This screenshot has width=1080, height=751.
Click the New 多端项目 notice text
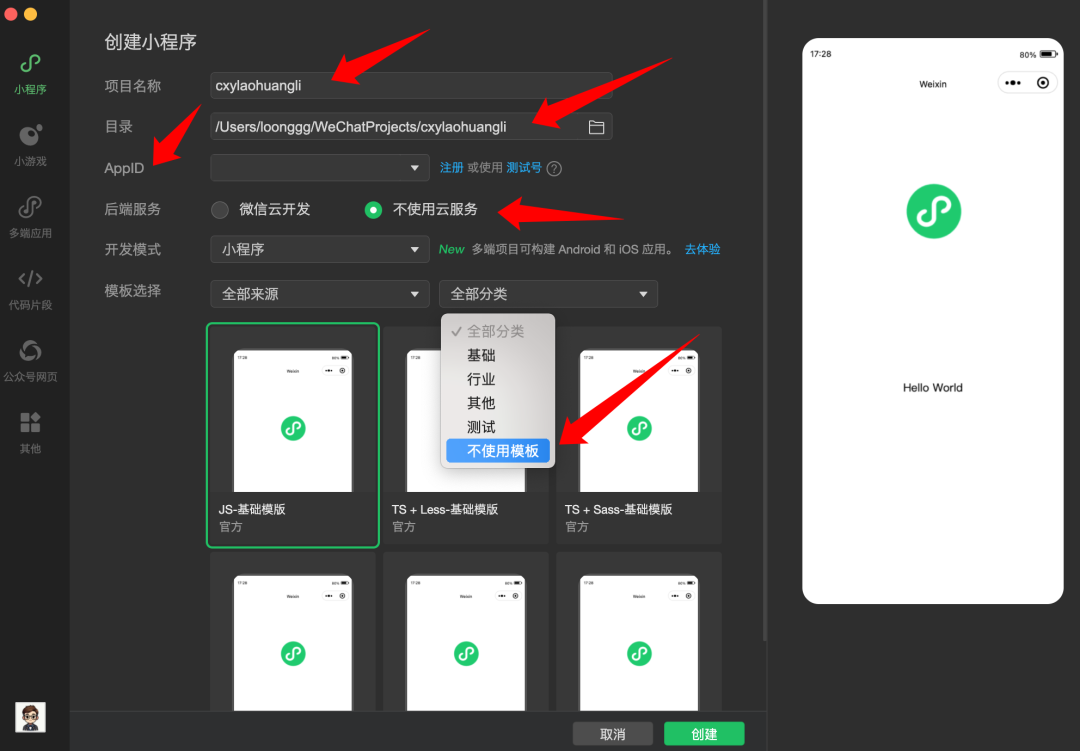click(557, 249)
